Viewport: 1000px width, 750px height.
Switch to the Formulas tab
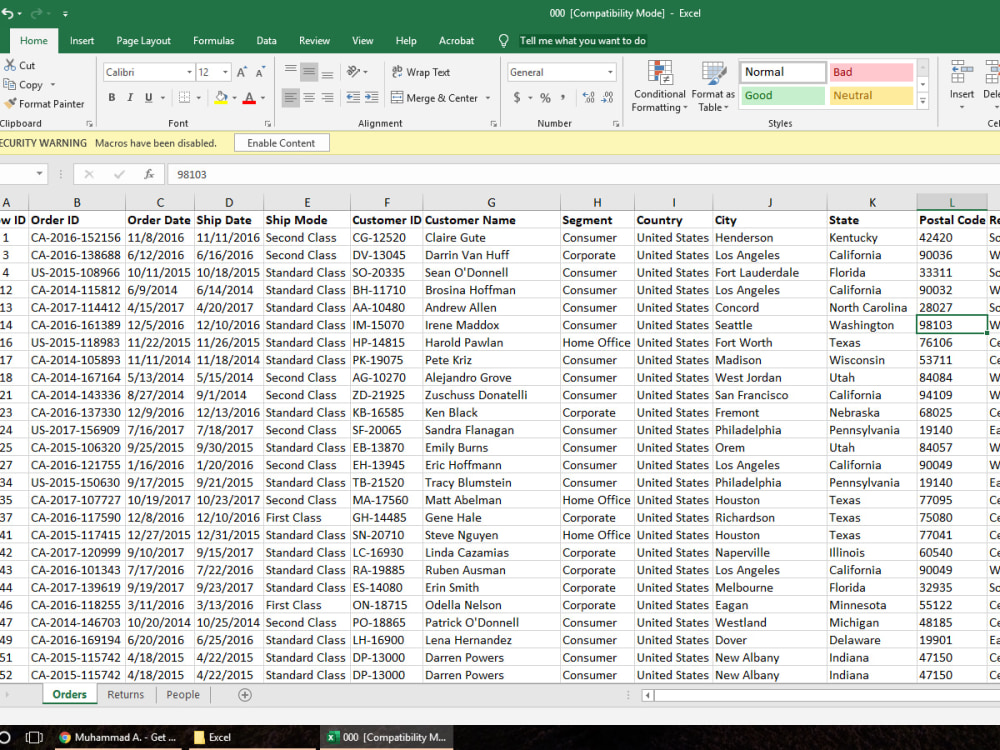click(214, 41)
